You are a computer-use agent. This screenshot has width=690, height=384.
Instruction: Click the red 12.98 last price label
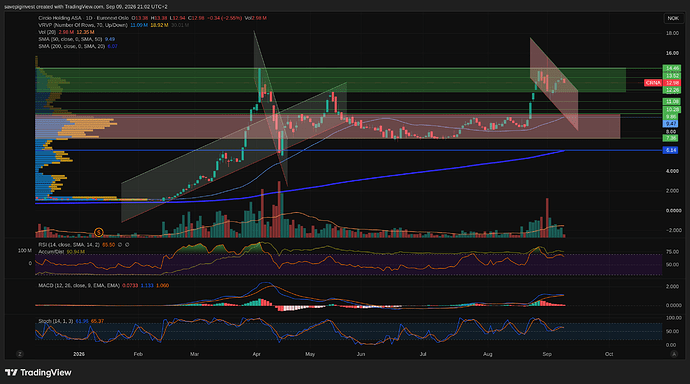(x=672, y=83)
